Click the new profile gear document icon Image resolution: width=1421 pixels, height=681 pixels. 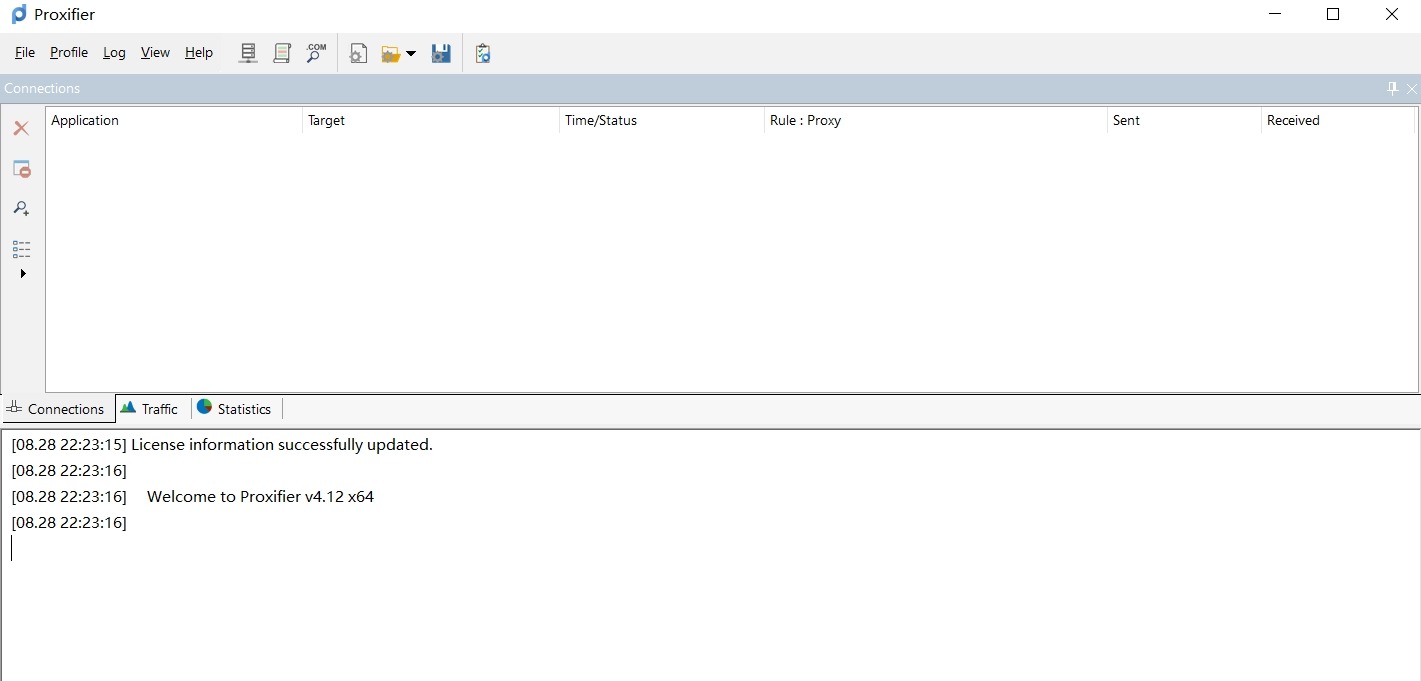(358, 54)
